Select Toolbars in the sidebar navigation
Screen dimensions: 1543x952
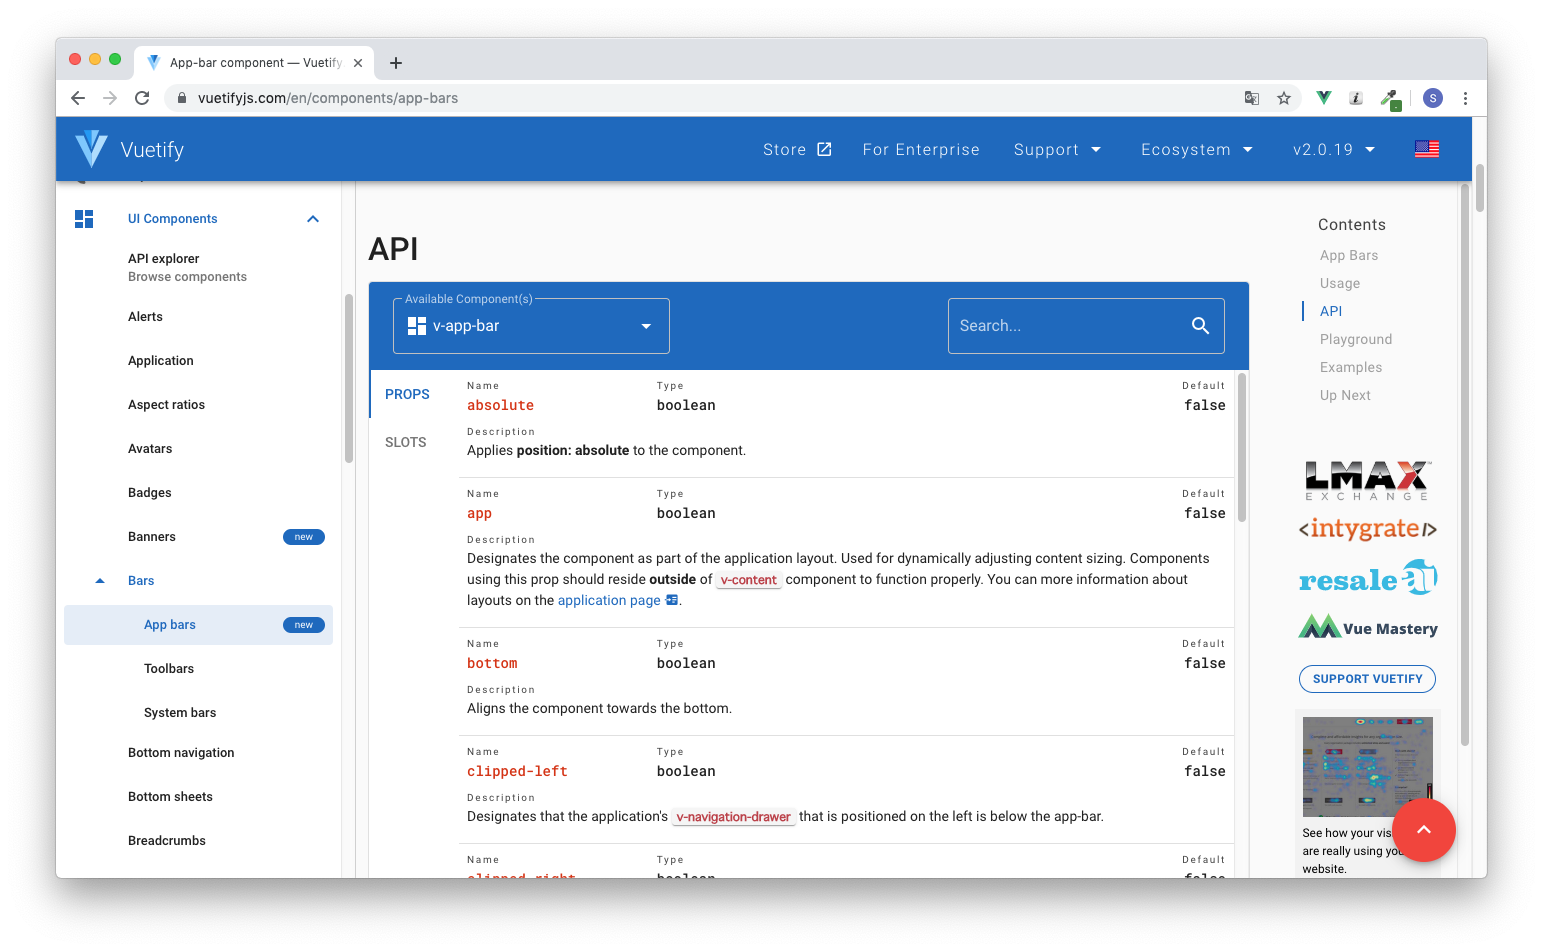(x=168, y=668)
